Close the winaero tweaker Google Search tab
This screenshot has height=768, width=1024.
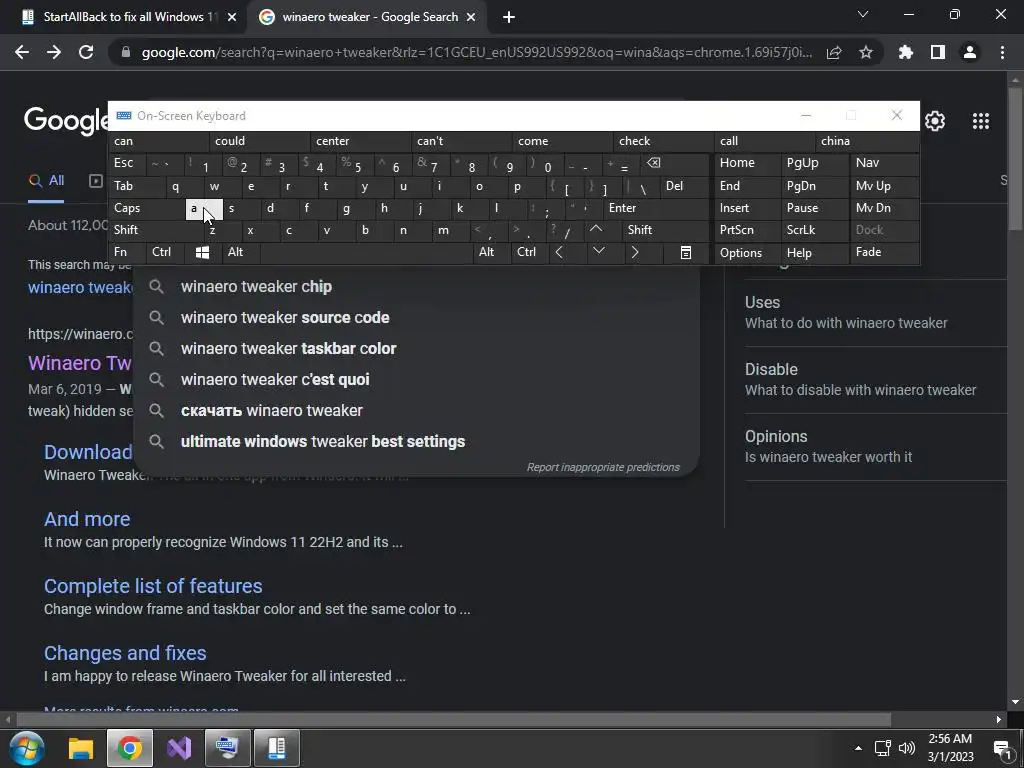[x=471, y=17]
